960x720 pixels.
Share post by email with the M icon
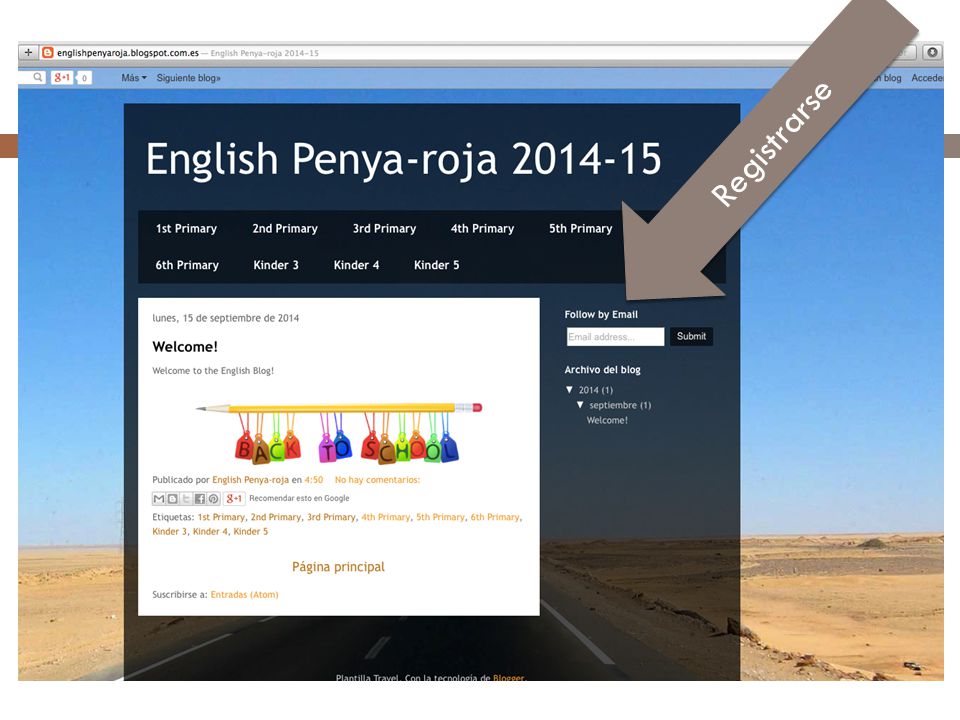(x=159, y=498)
